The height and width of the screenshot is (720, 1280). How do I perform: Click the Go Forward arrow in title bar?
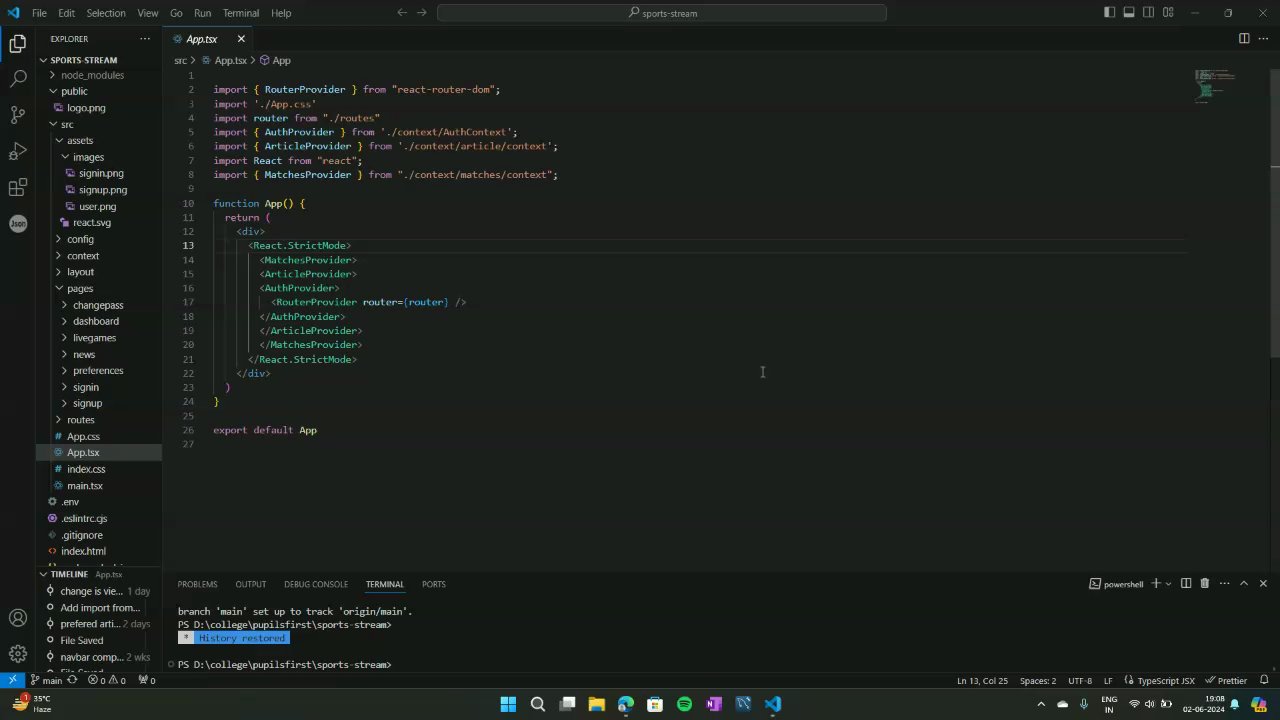422,13
